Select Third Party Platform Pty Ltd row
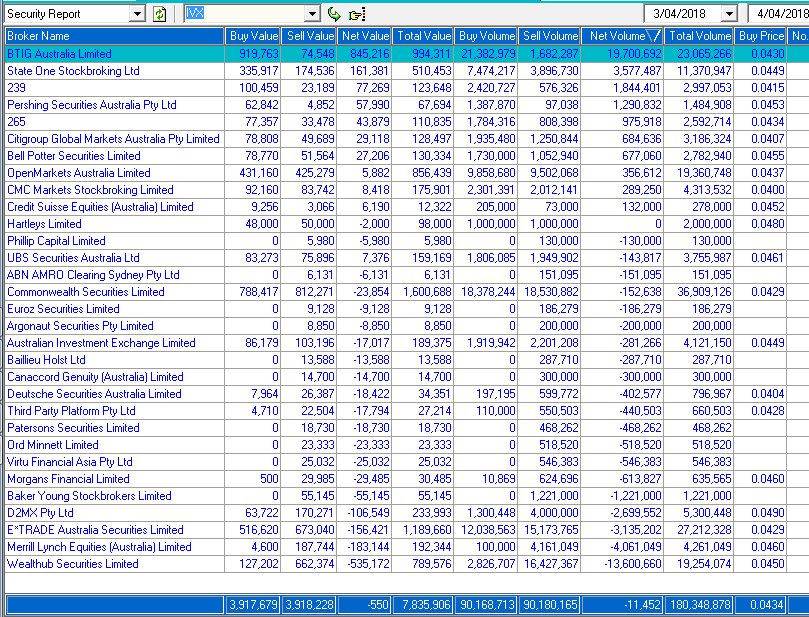Screen dimensions: 809x617 pos(407,411)
